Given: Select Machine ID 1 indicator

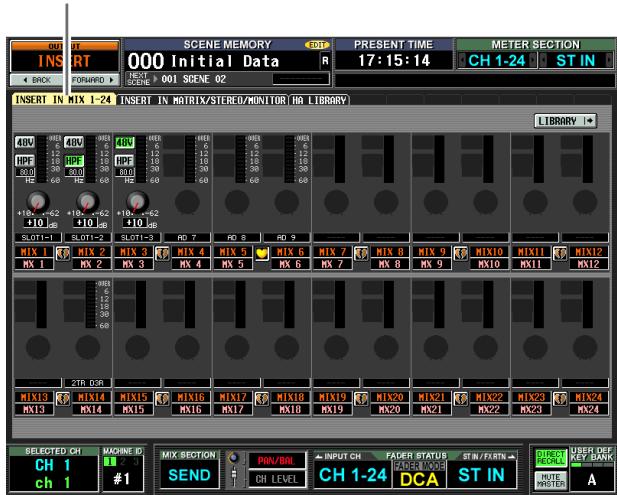Looking at the screenshot, I should pyautogui.click(x=110, y=462).
